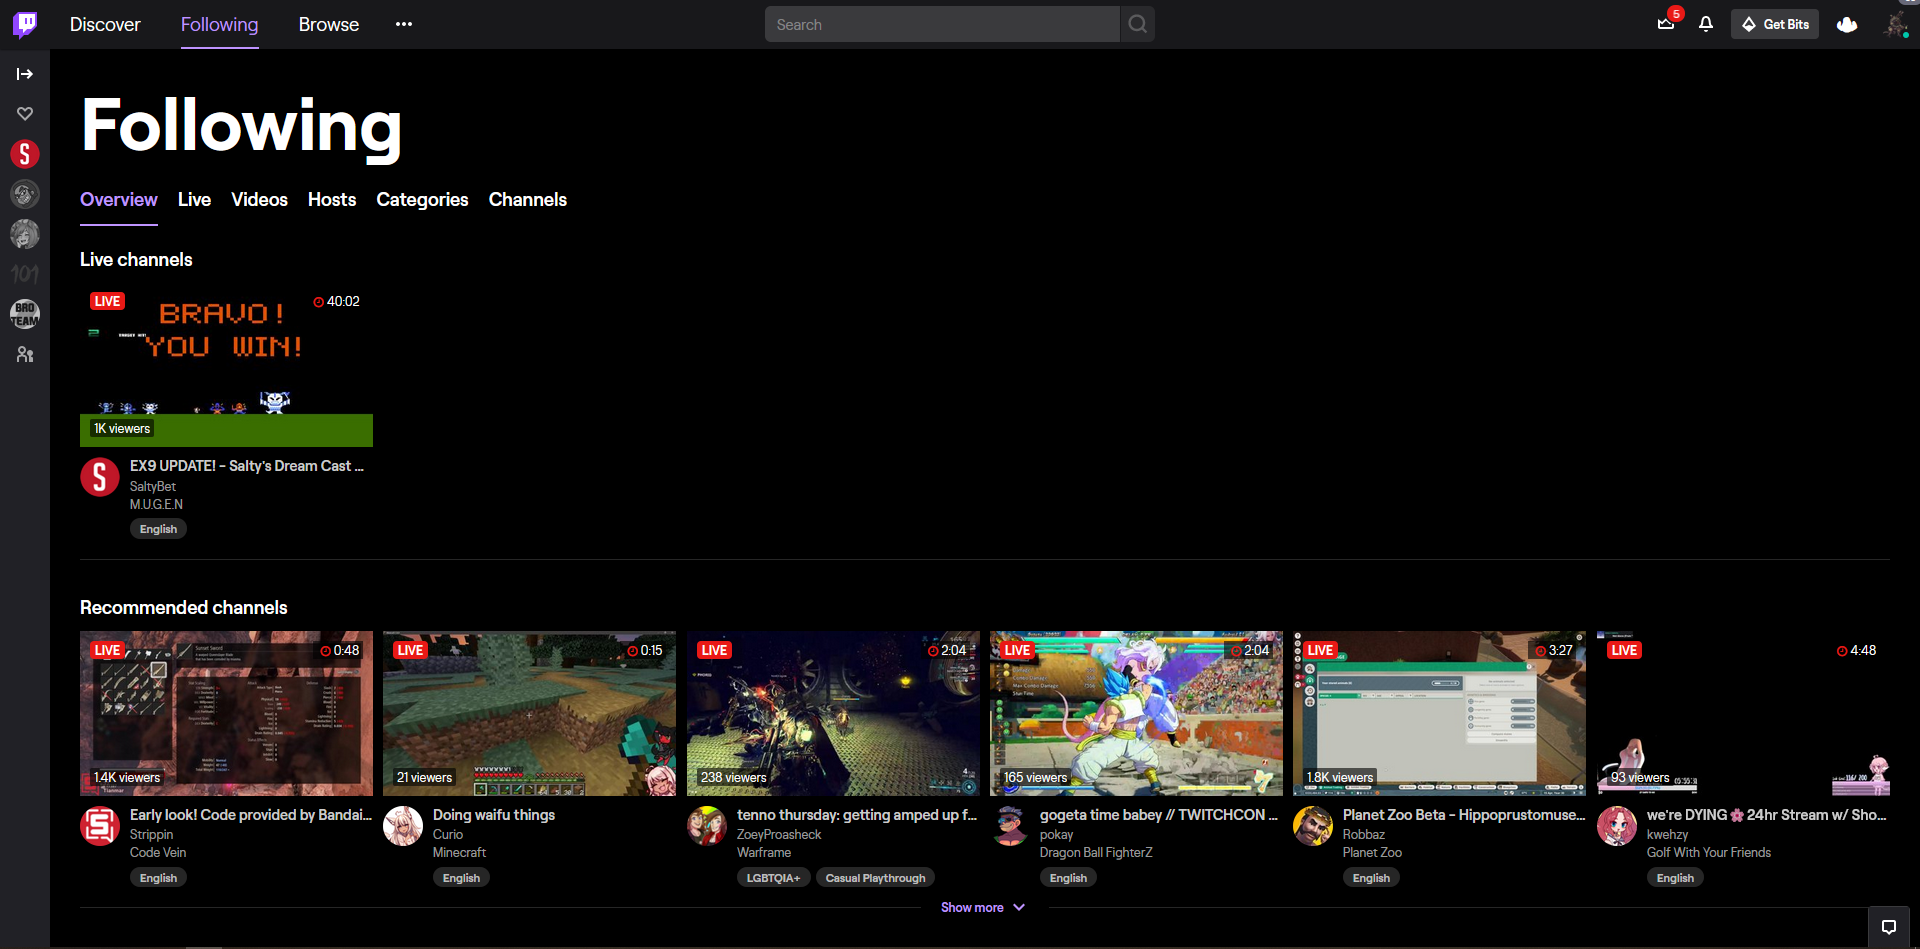Screen dimensions: 1920x949
Task: Open the kwehzy channel name link
Action: pos(1667,834)
